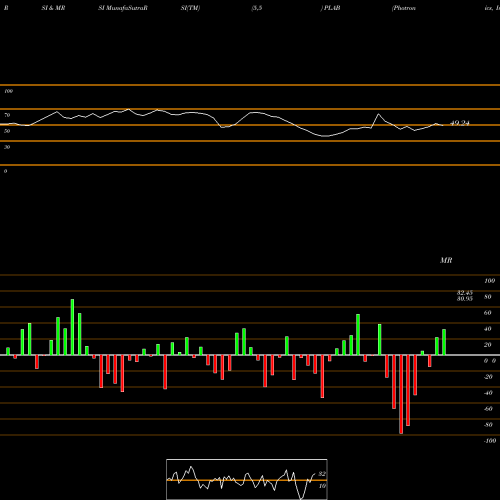Click the 82.45 value in MR chart
Screen dimensions: 500x500
(465, 293)
